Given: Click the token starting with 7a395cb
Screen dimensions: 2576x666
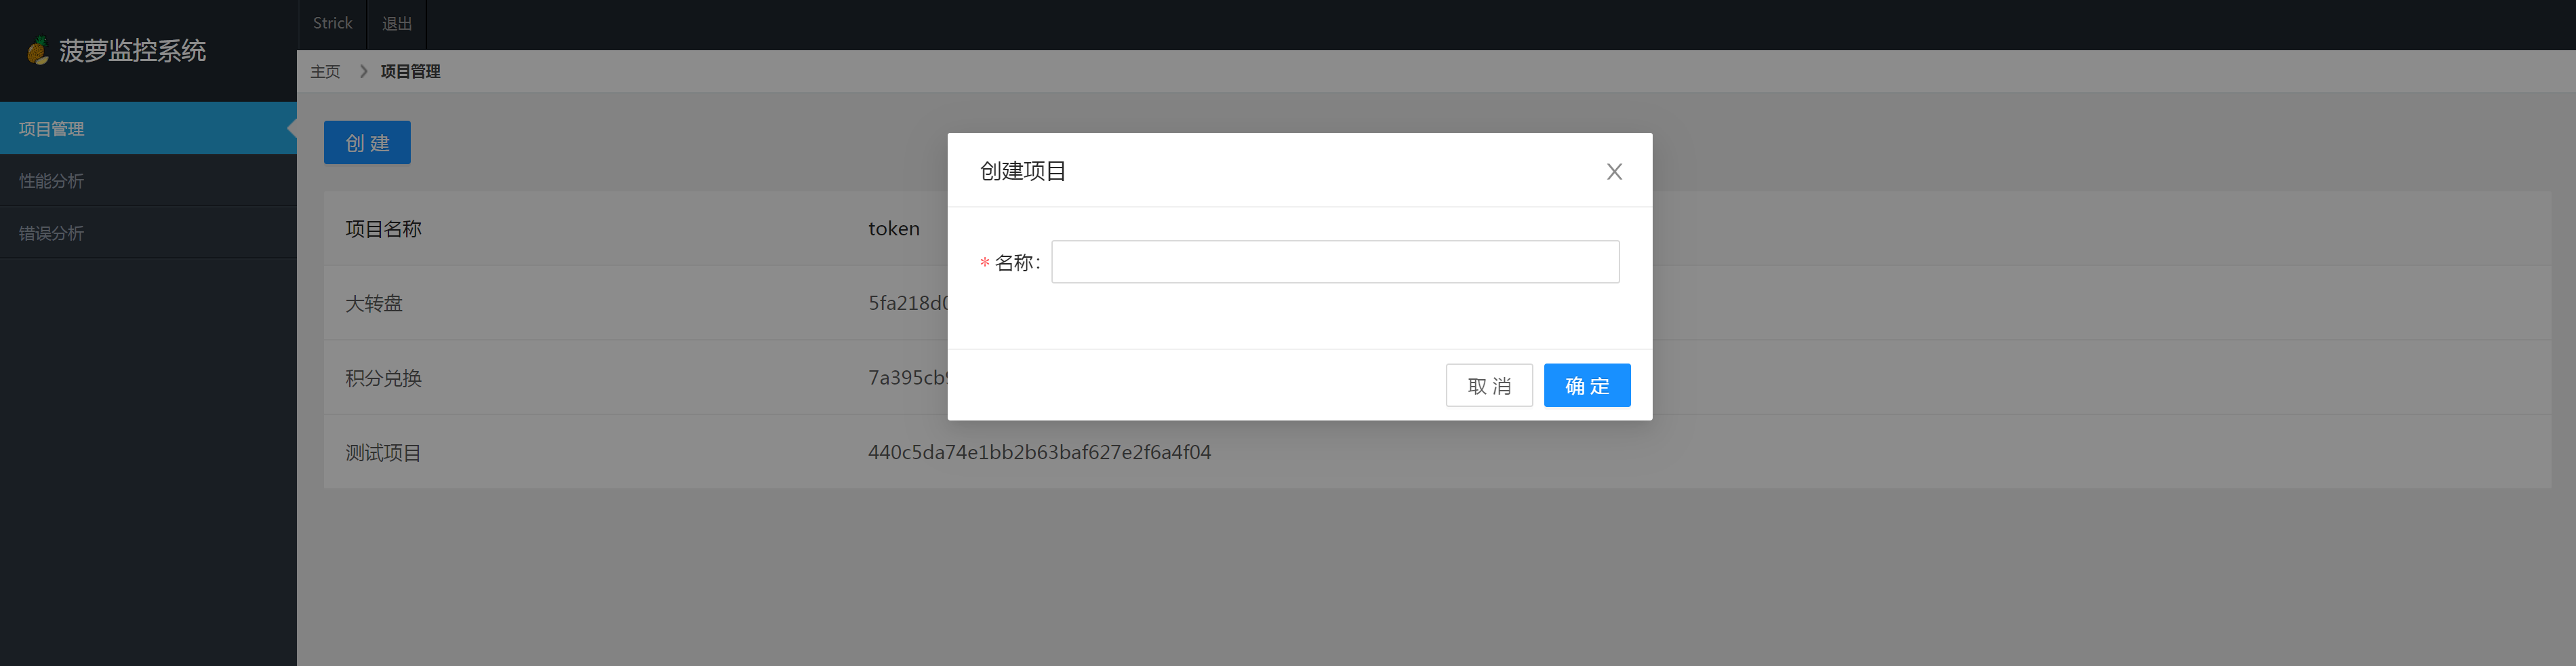Looking at the screenshot, I should click(908, 378).
